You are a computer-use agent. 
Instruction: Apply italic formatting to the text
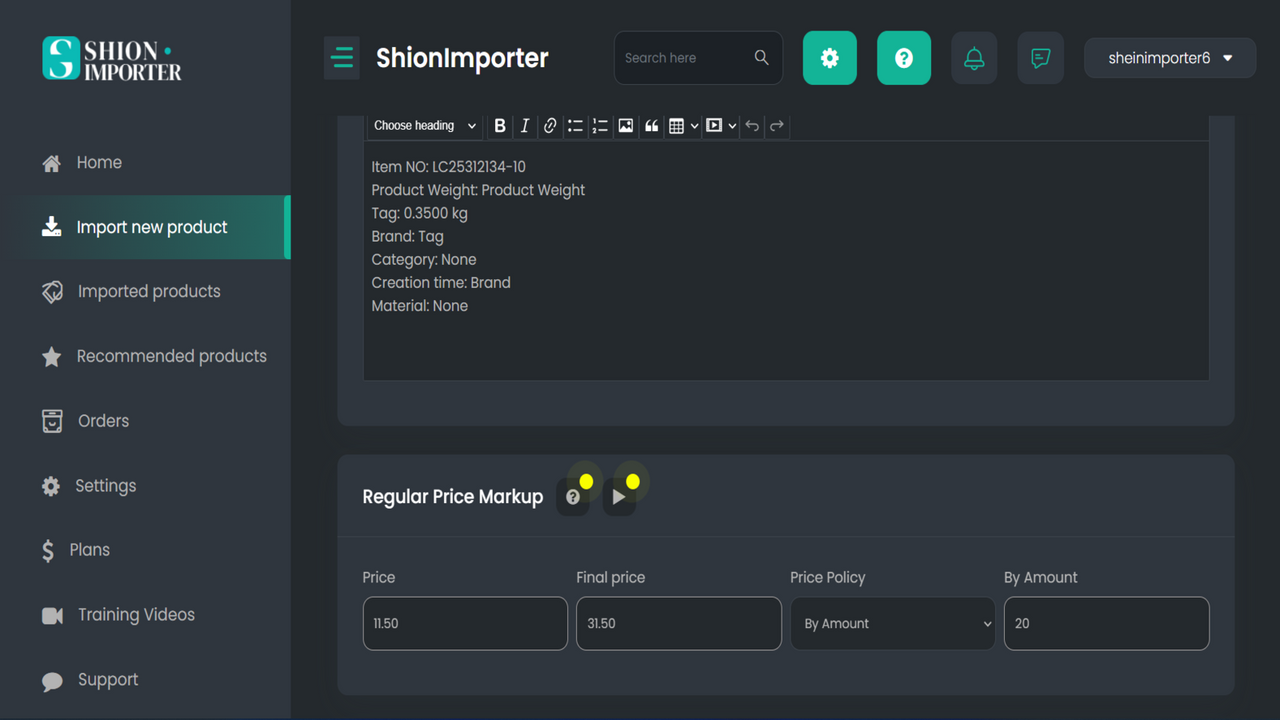click(524, 125)
